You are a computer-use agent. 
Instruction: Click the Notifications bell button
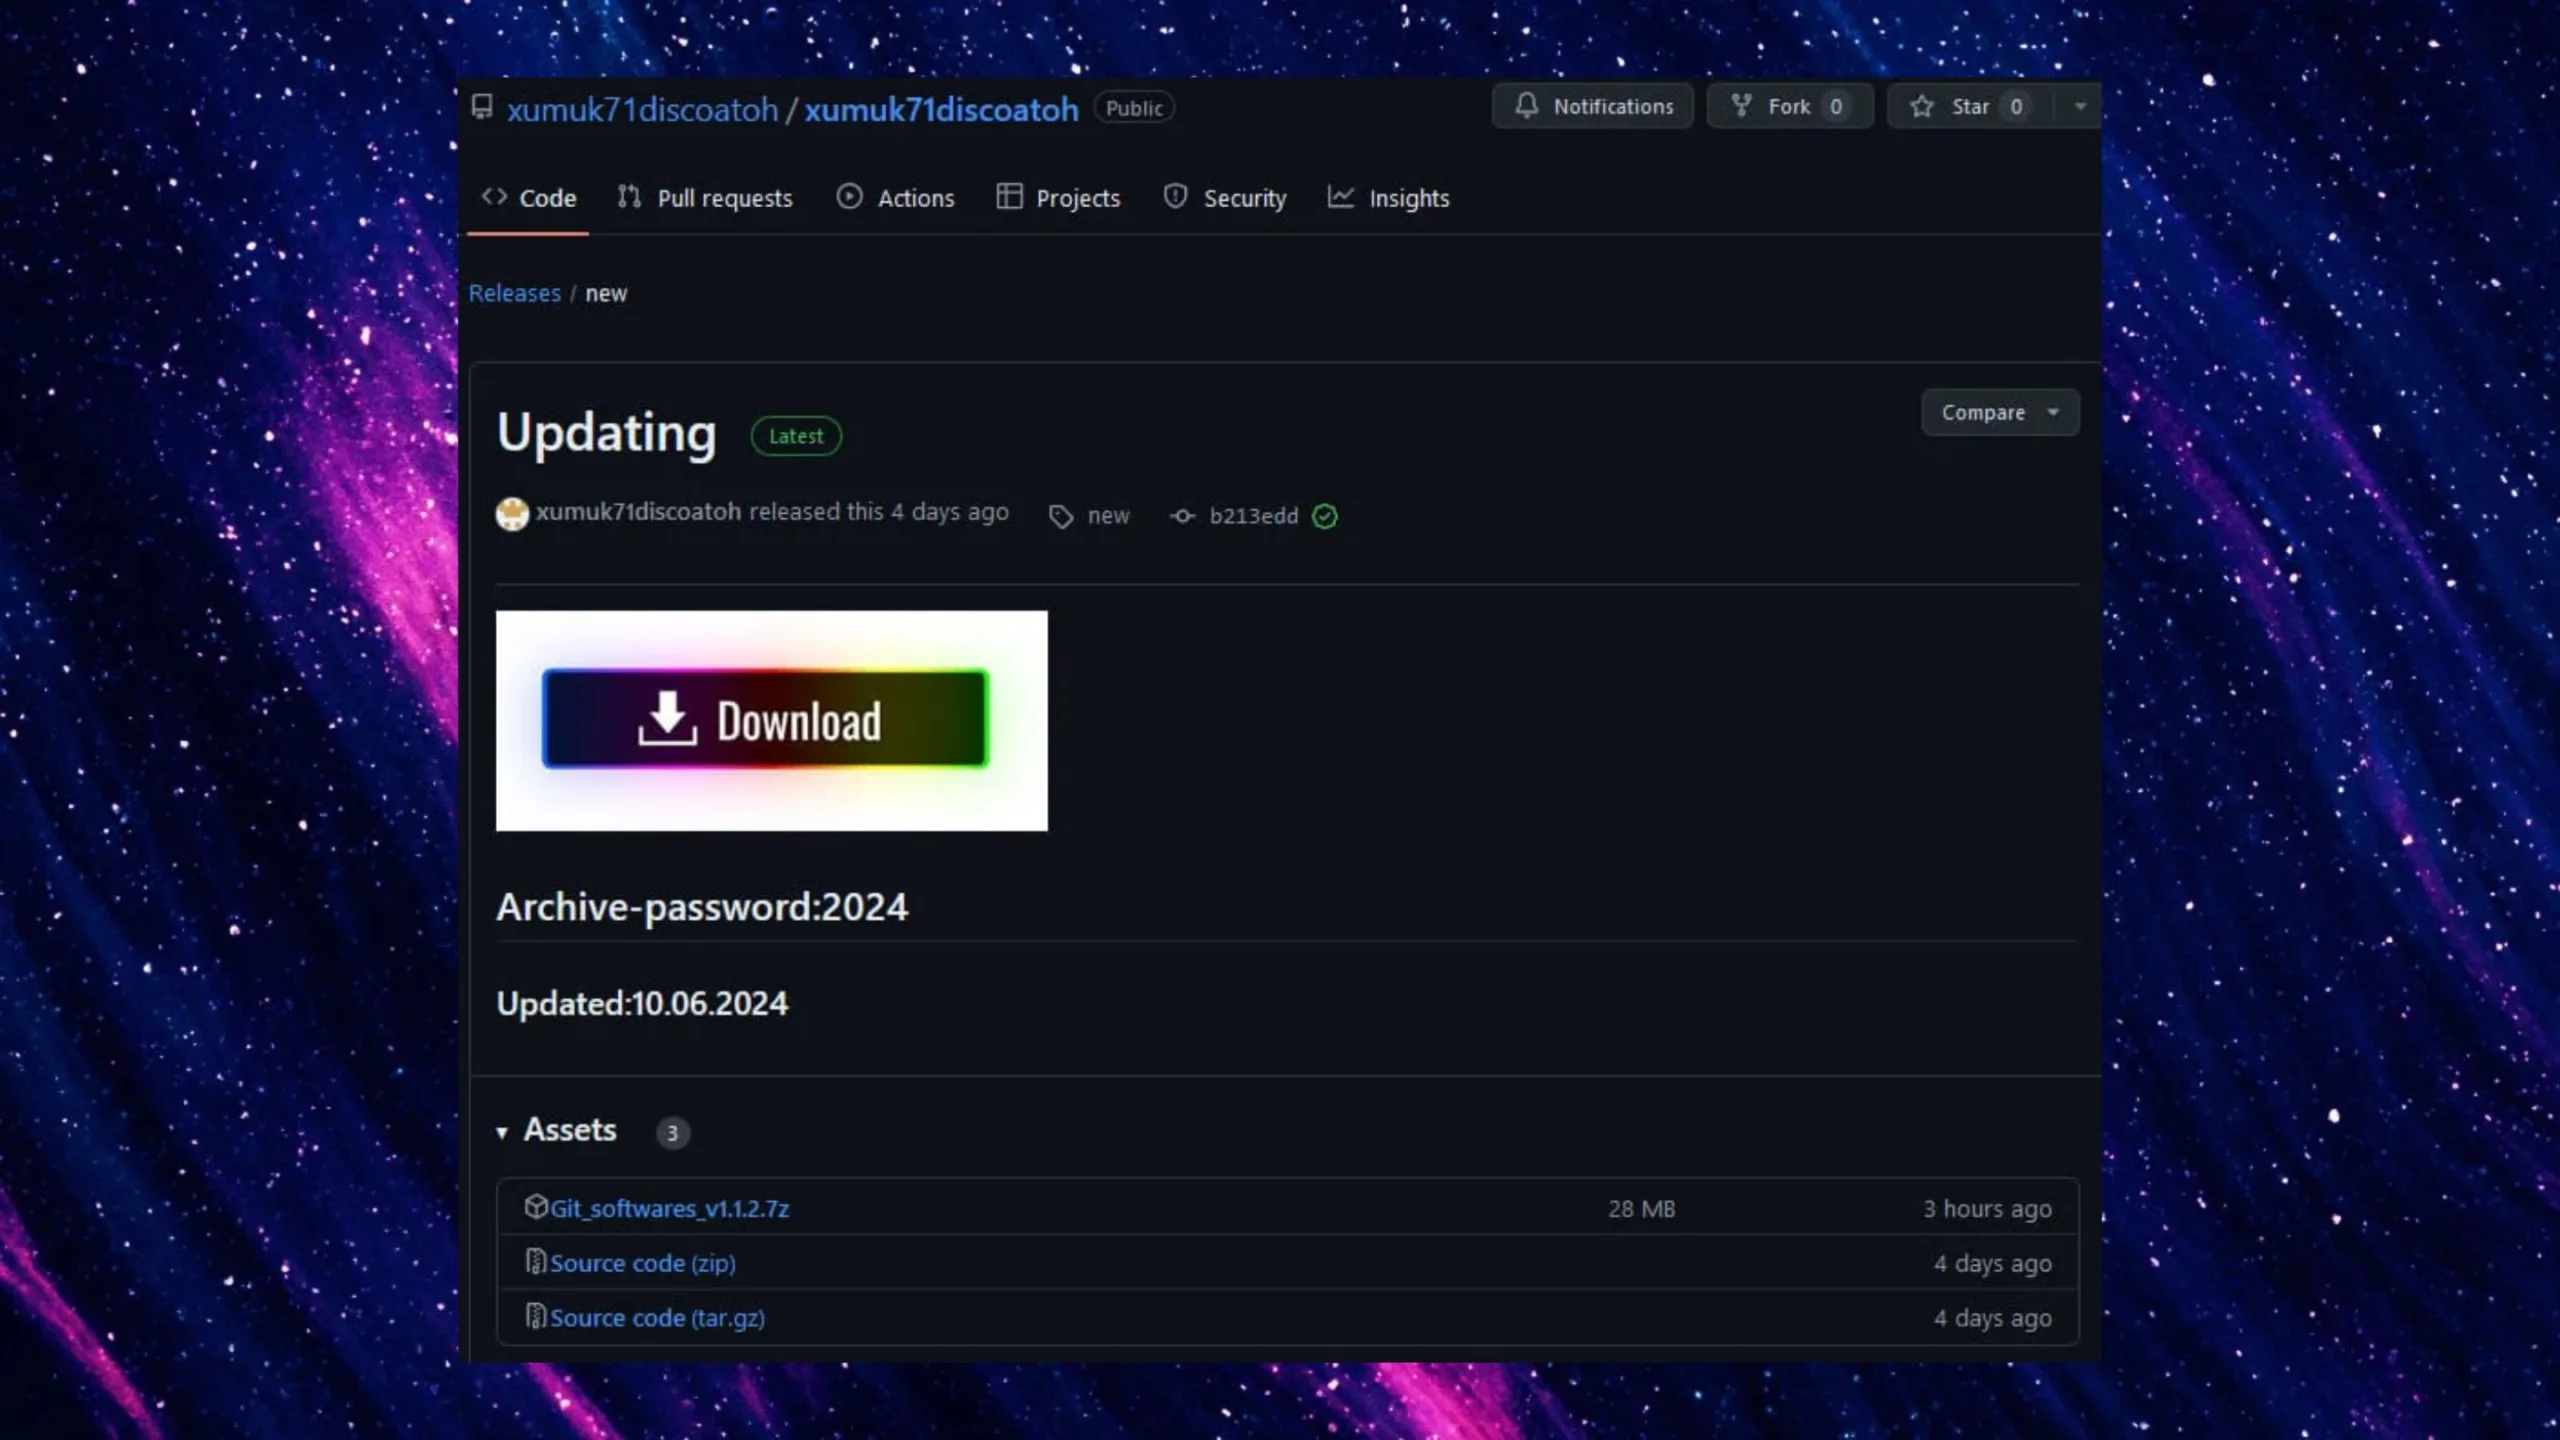pyautogui.click(x=1593, y=106)
